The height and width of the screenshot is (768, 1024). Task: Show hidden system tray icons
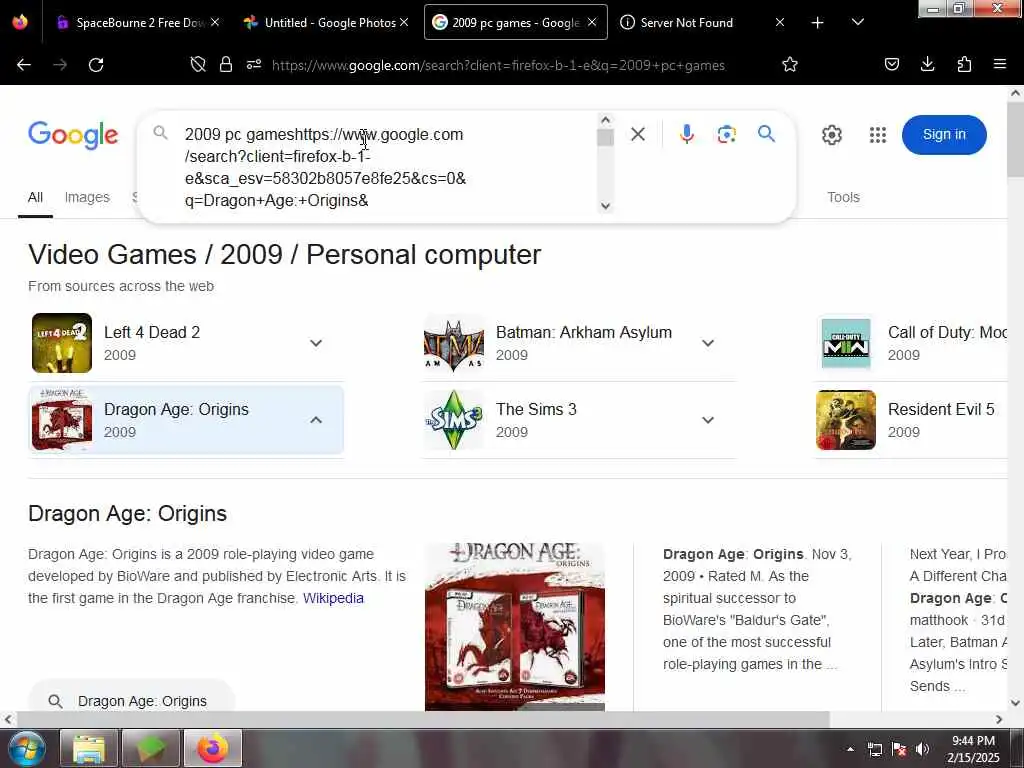(x=850, y=749)
